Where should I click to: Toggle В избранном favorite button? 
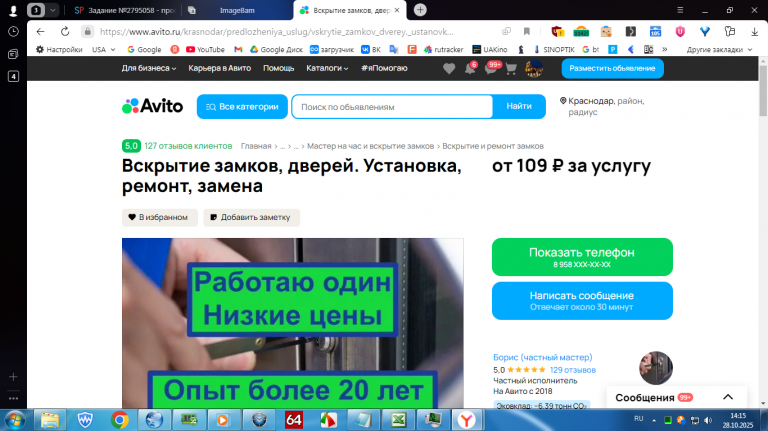pos(159,217)
